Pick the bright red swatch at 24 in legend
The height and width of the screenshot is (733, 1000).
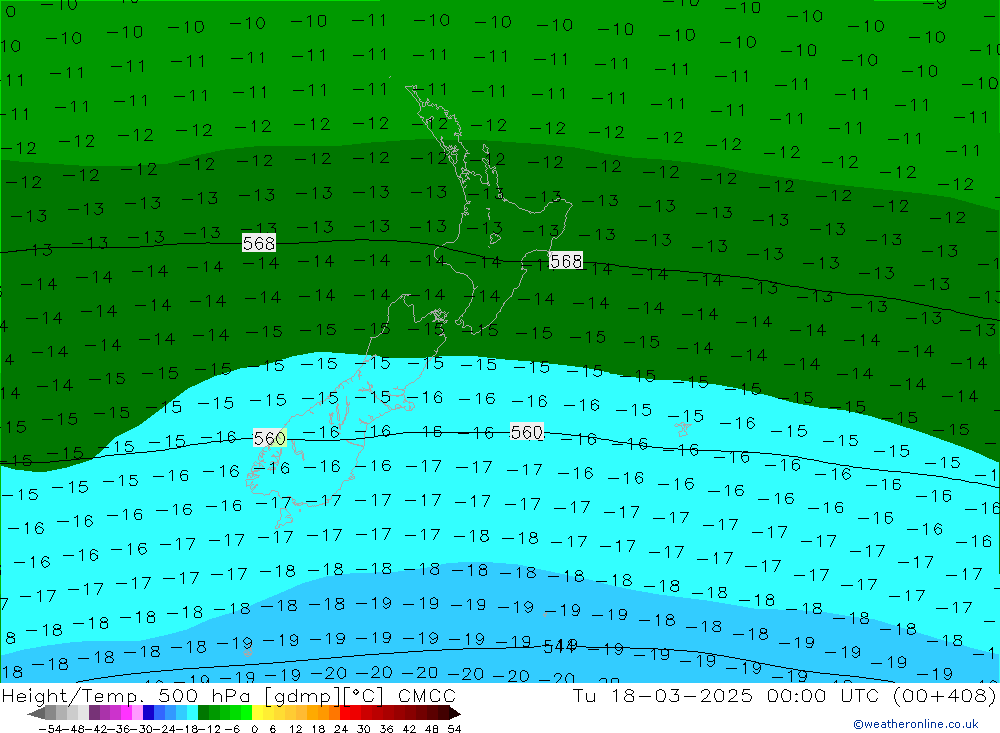[344, 714]
